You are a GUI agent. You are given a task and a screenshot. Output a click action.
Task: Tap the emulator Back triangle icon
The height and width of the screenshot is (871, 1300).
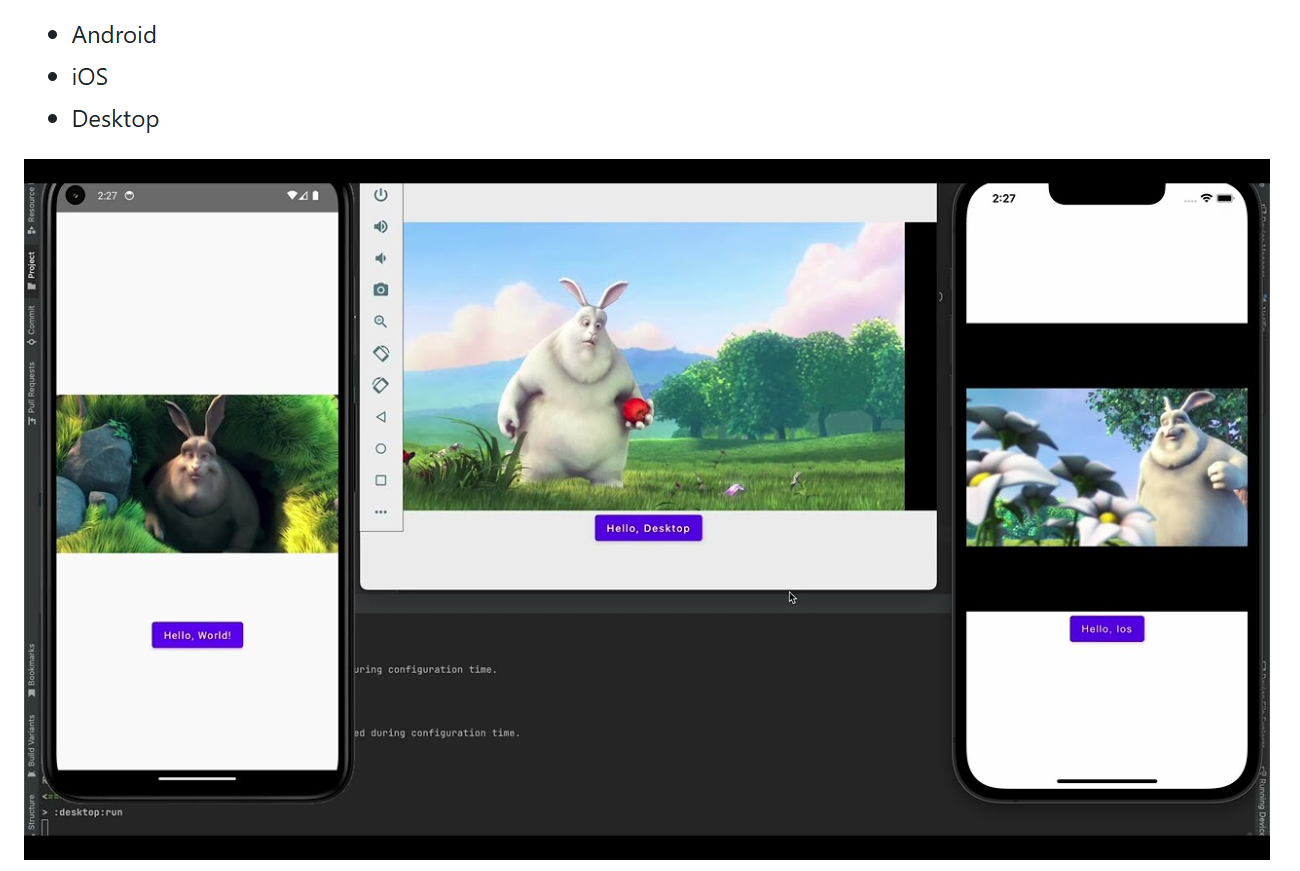380,417
